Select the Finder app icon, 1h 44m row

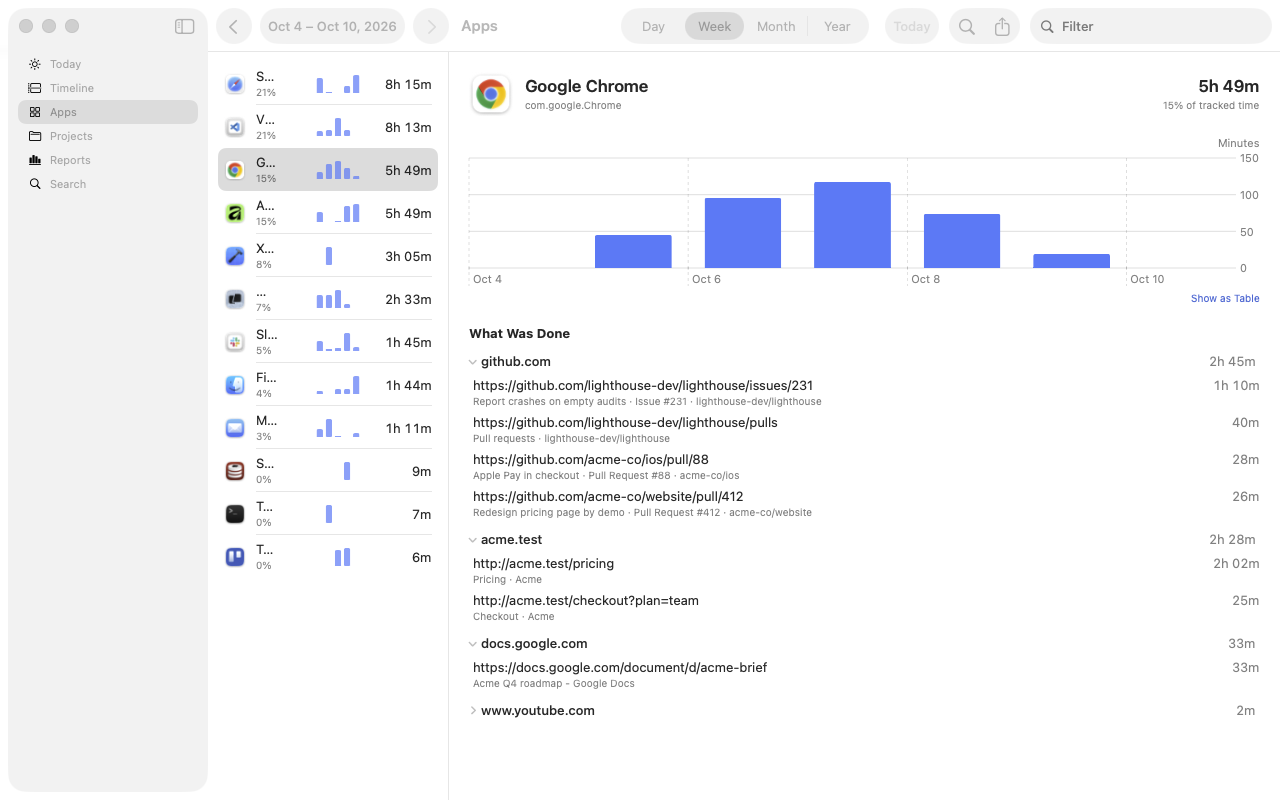(x=235, y=385)
